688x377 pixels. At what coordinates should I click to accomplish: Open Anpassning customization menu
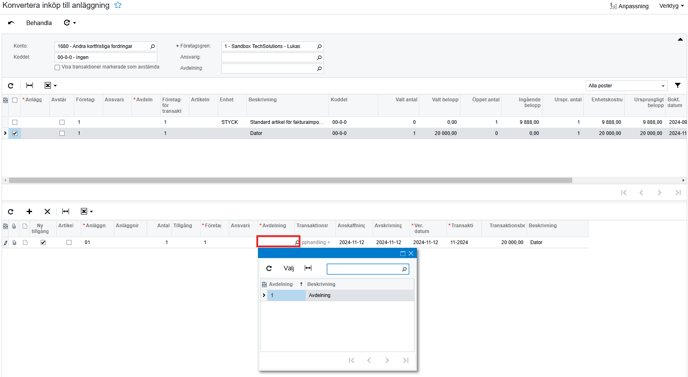629,6
